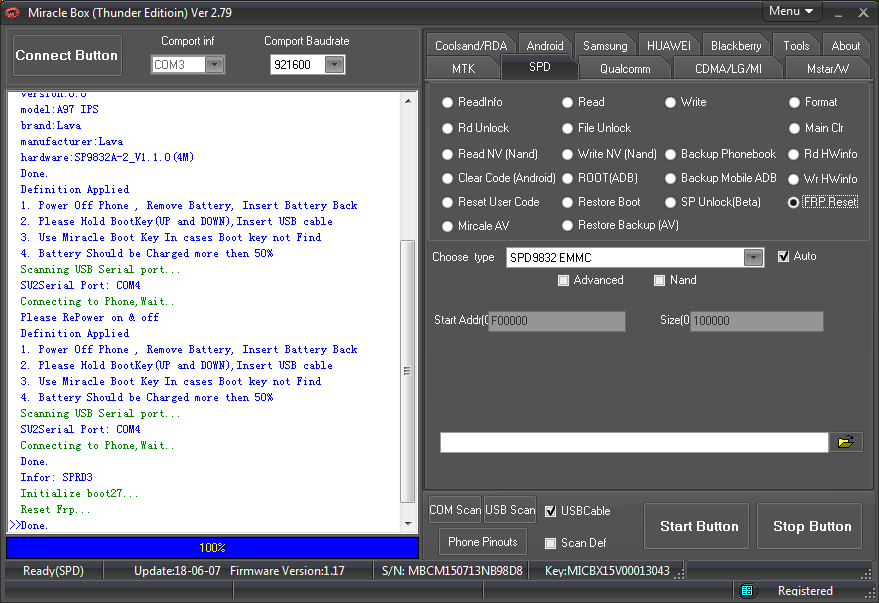Click the Ready(SPD) status bar text
The height and width of the screenshot is (603, 879).
[x=53, y=571]
